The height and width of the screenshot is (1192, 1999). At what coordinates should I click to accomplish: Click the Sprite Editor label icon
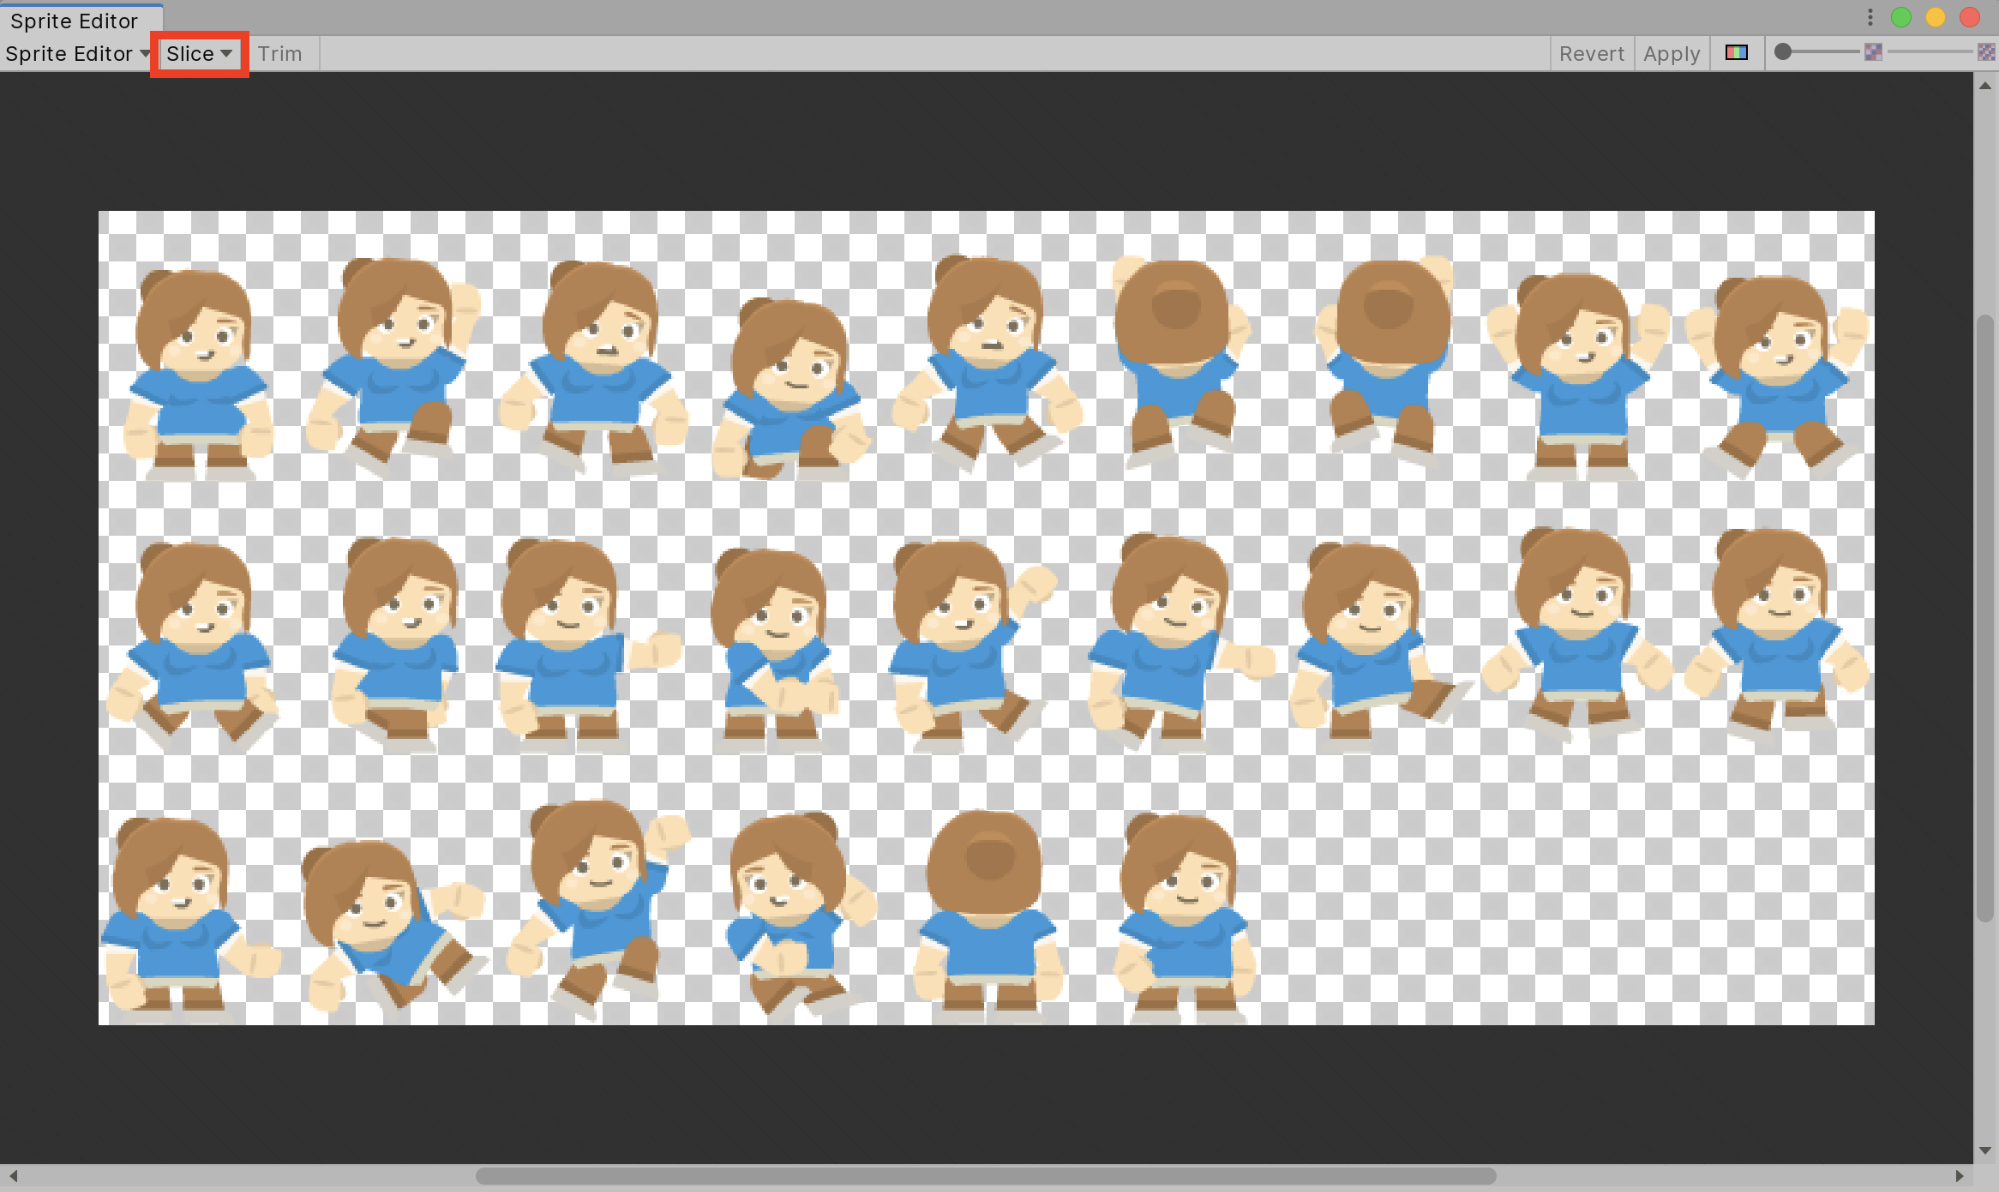(77, 18)
